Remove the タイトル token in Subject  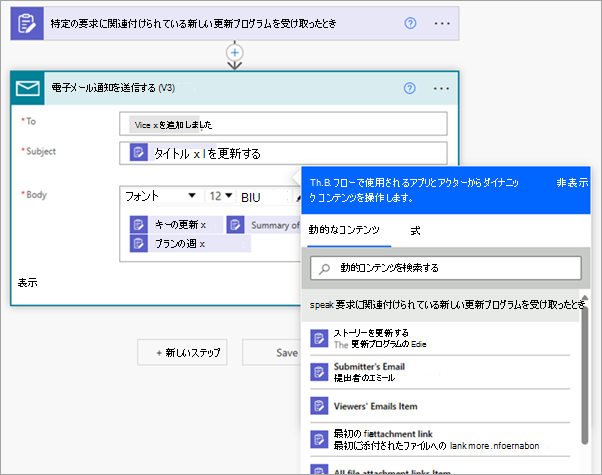tap(197, 154)
